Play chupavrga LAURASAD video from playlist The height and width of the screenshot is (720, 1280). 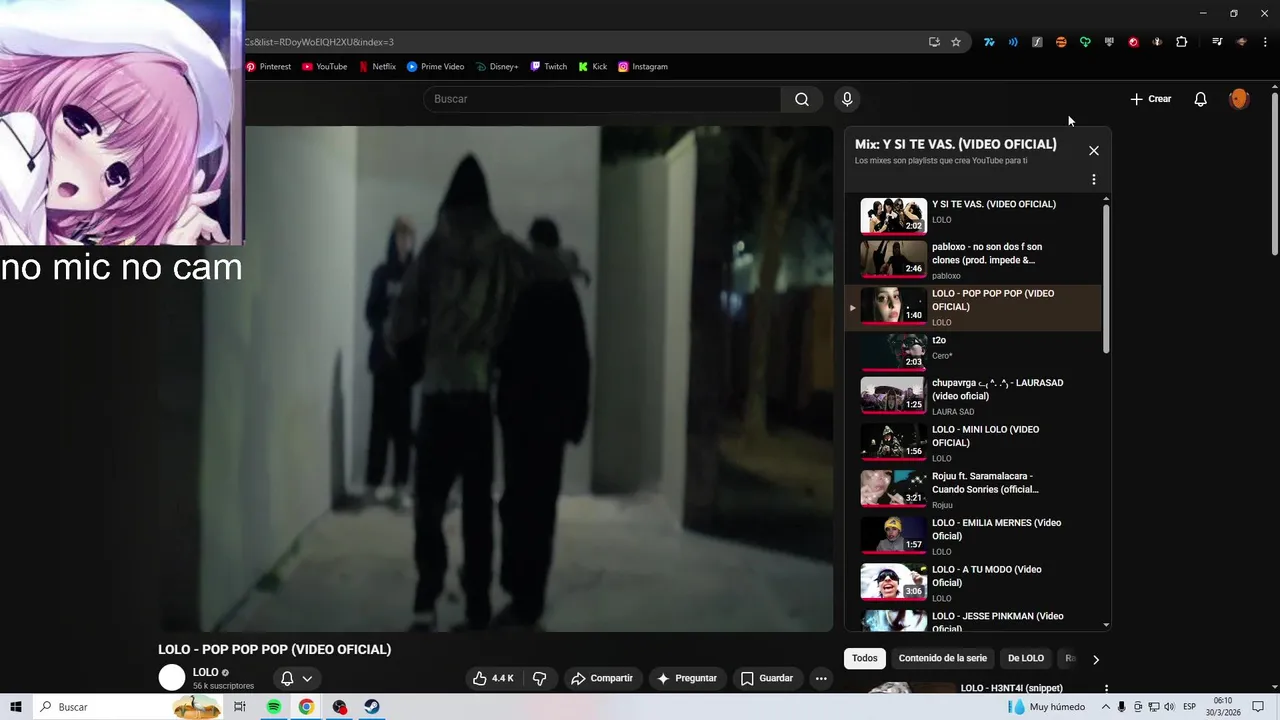click(x=974, y=396)
